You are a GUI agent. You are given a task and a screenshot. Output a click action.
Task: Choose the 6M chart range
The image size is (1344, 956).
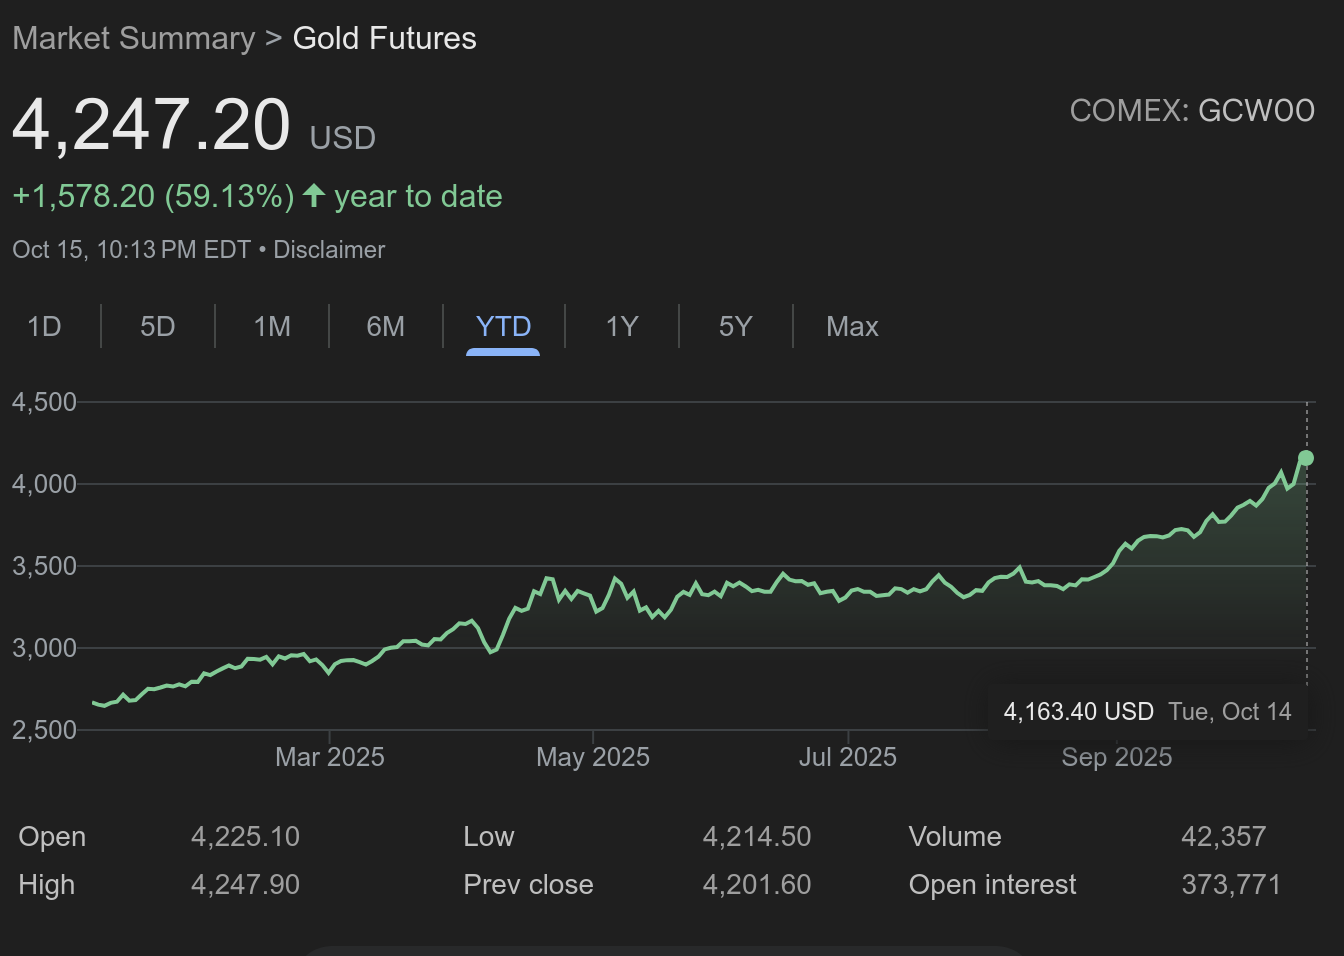[386, 327]
